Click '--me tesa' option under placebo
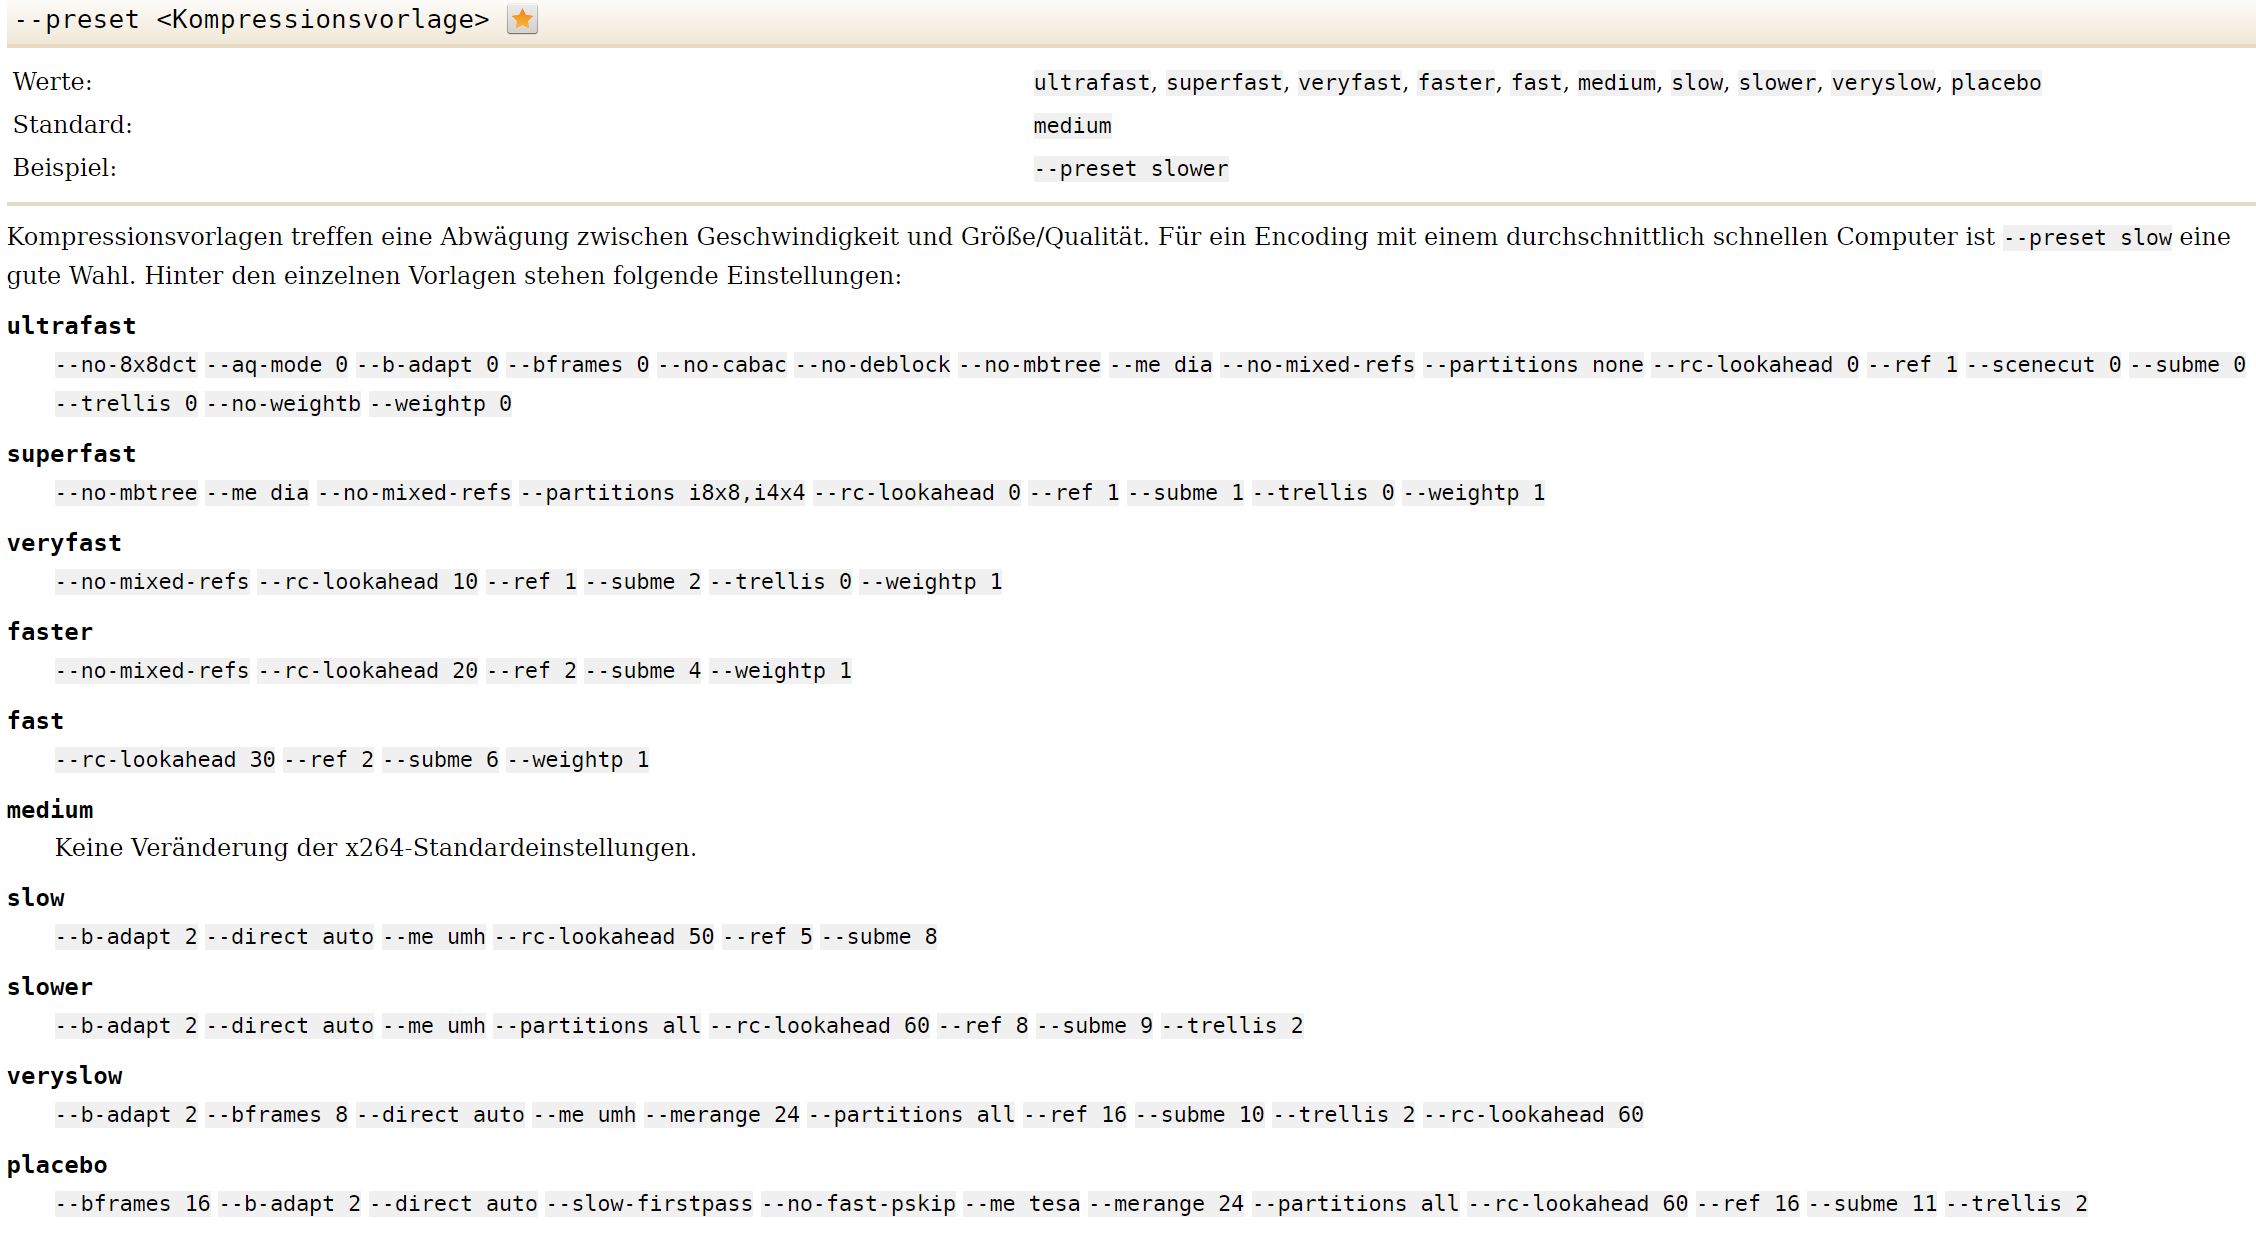Viewport: 2256px width, 1236px height. (x=1022, y=1204)
